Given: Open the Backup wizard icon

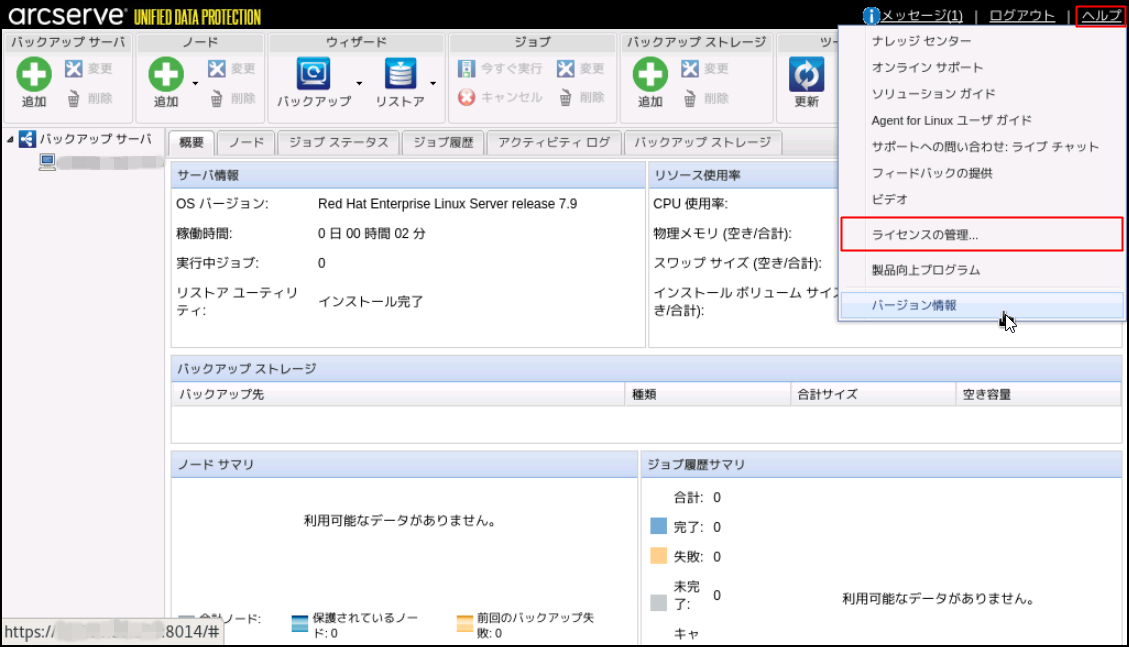Looking at the screenshot, I should pyautogui.click(x=314, y=75).
